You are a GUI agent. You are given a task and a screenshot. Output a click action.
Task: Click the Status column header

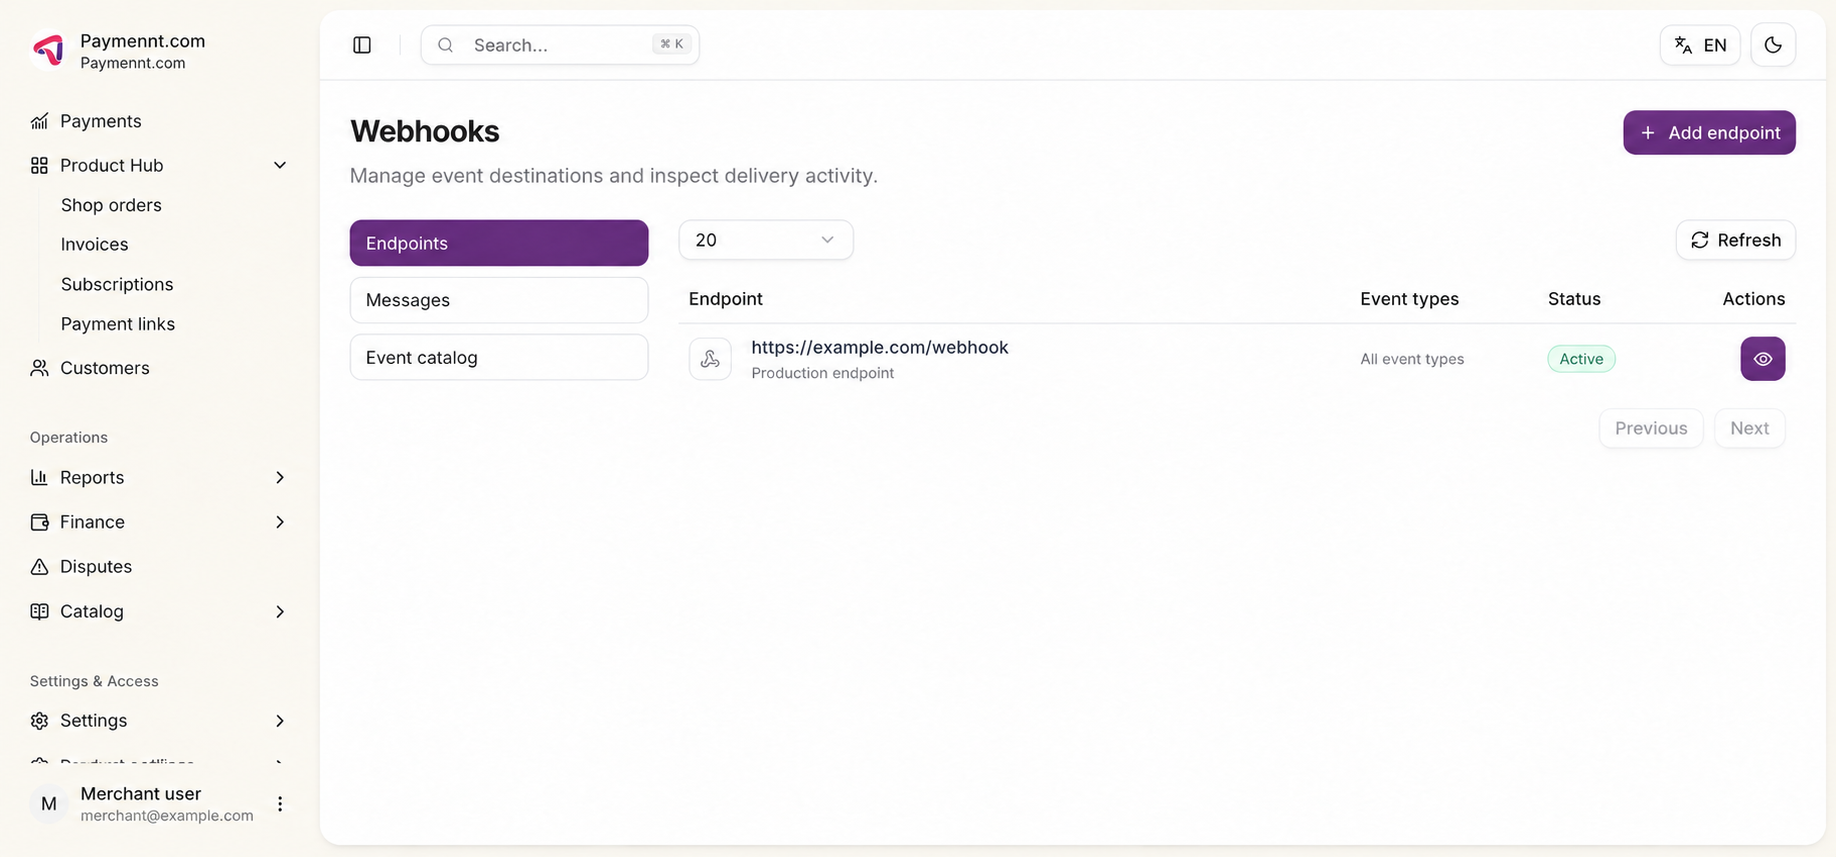(1574, 299)
